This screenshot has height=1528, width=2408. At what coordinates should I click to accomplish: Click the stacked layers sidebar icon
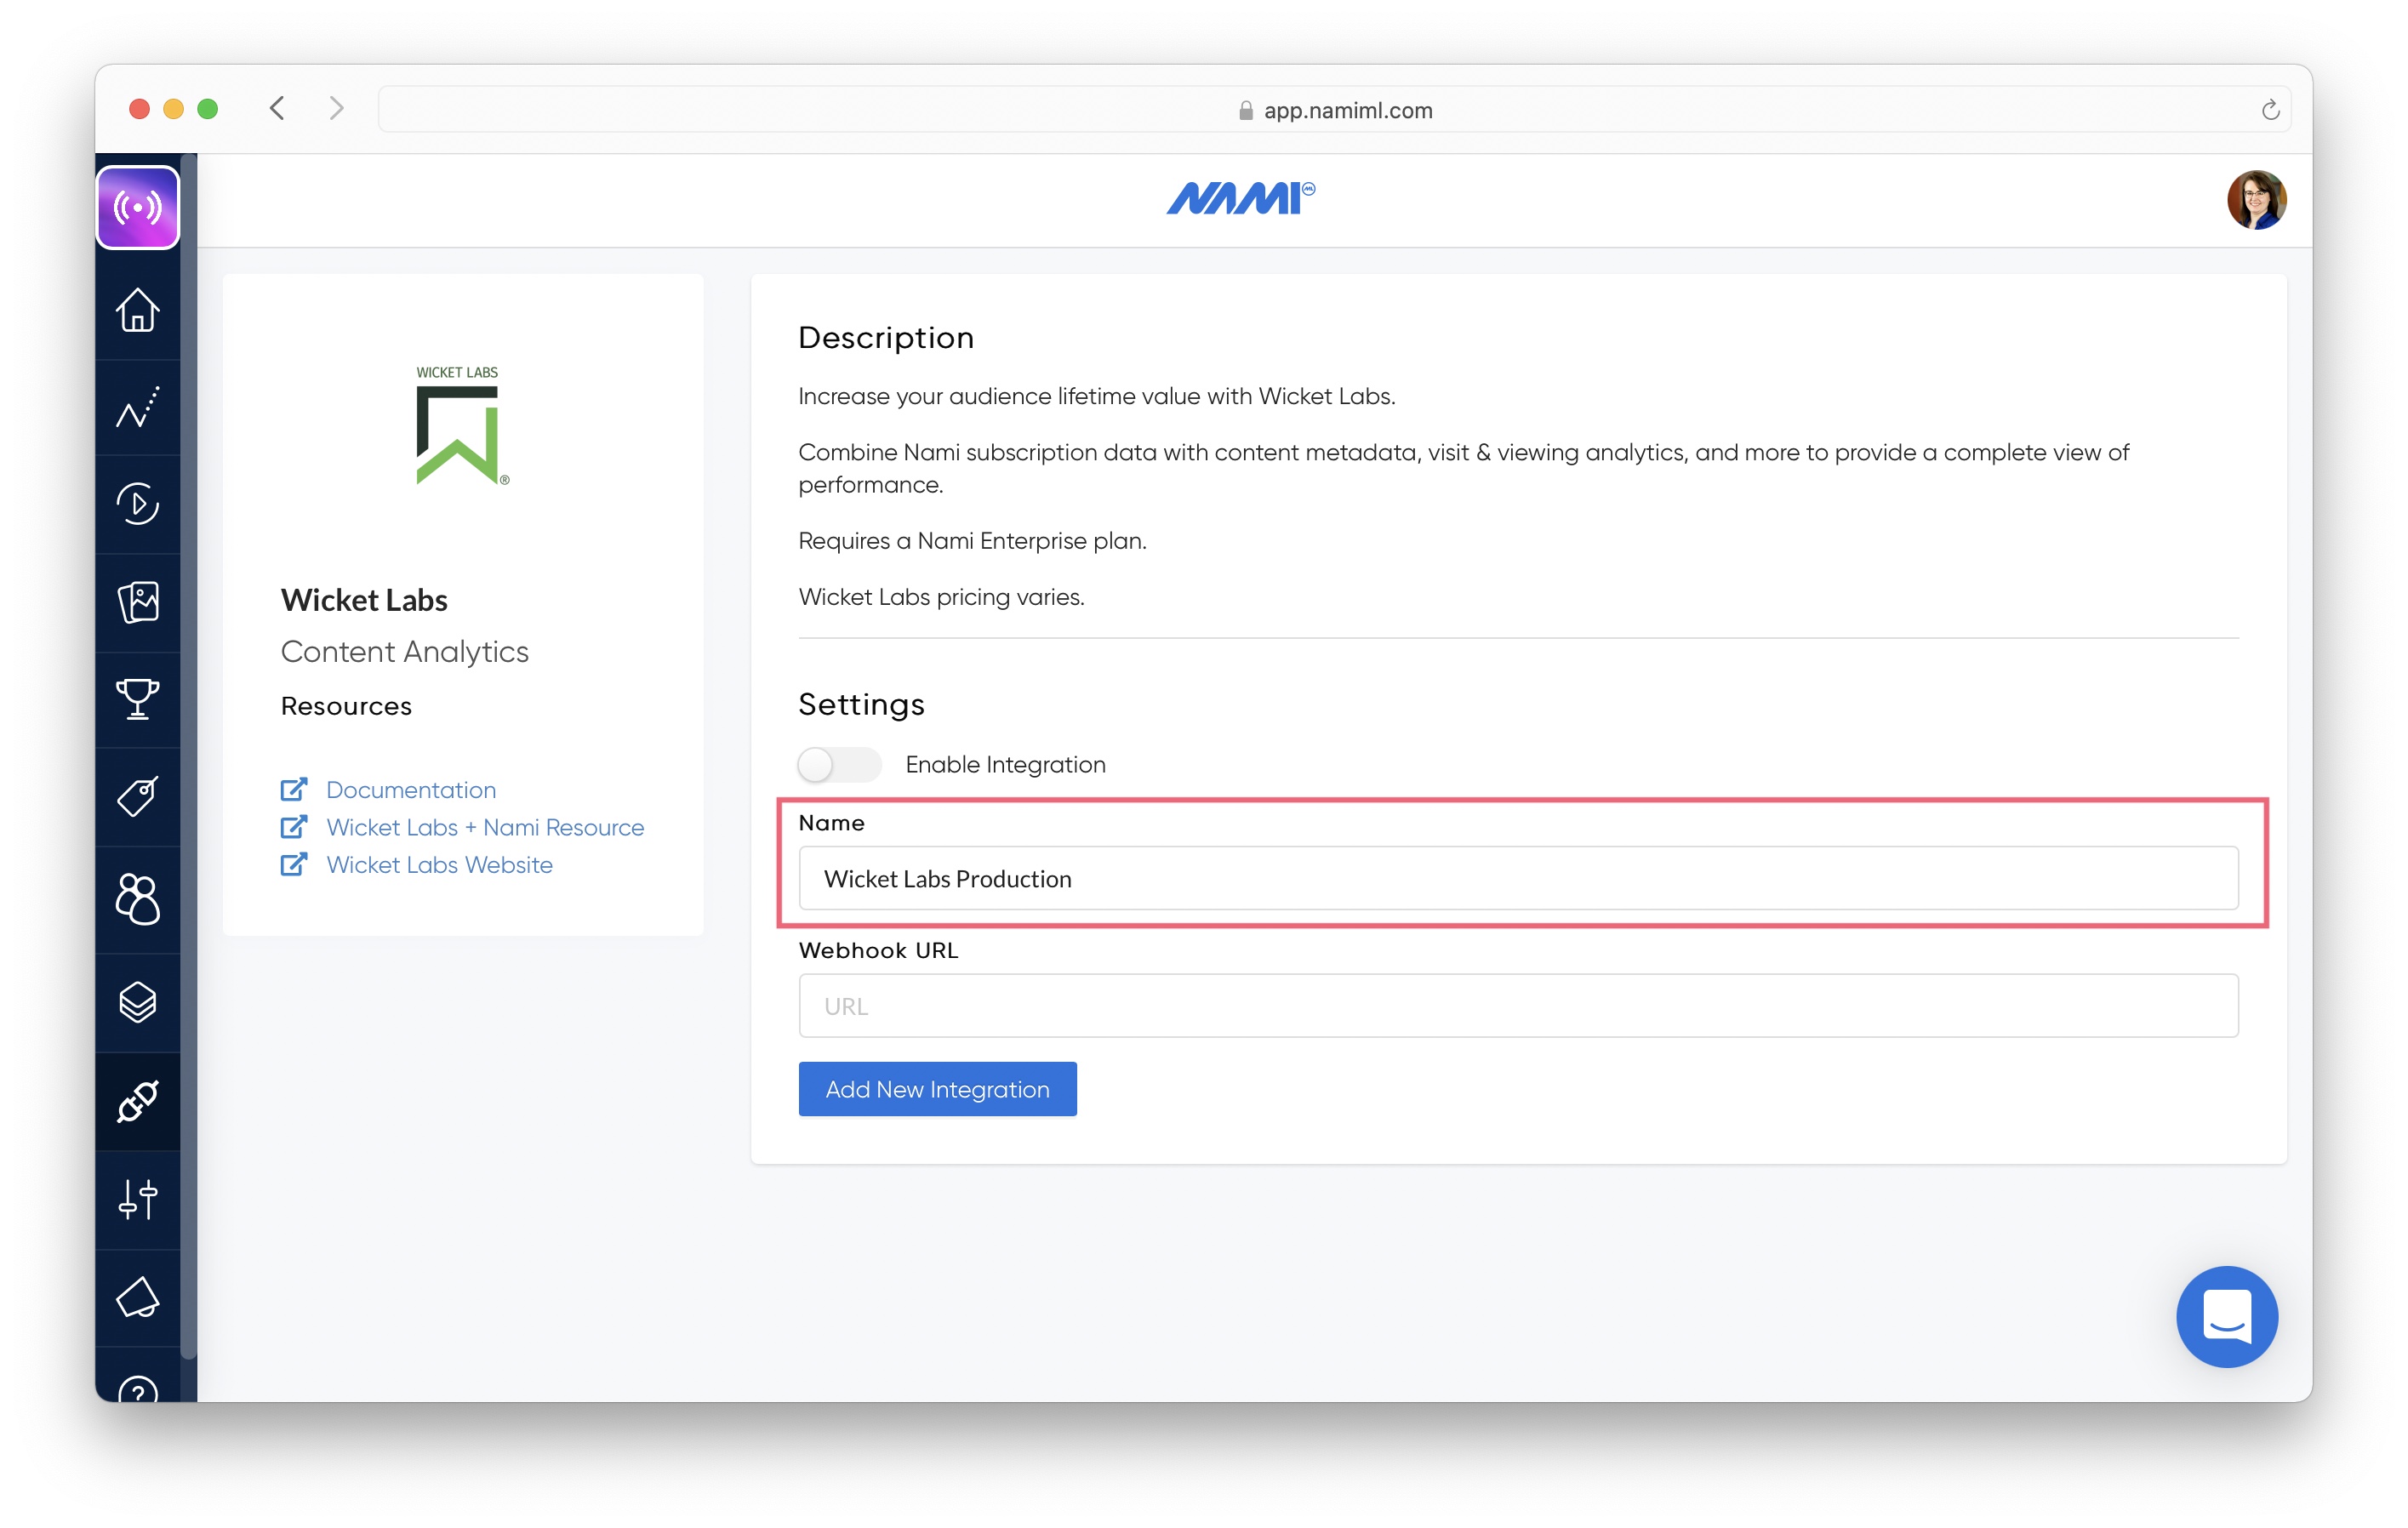pyautogui.click(x=138, y=1002)
